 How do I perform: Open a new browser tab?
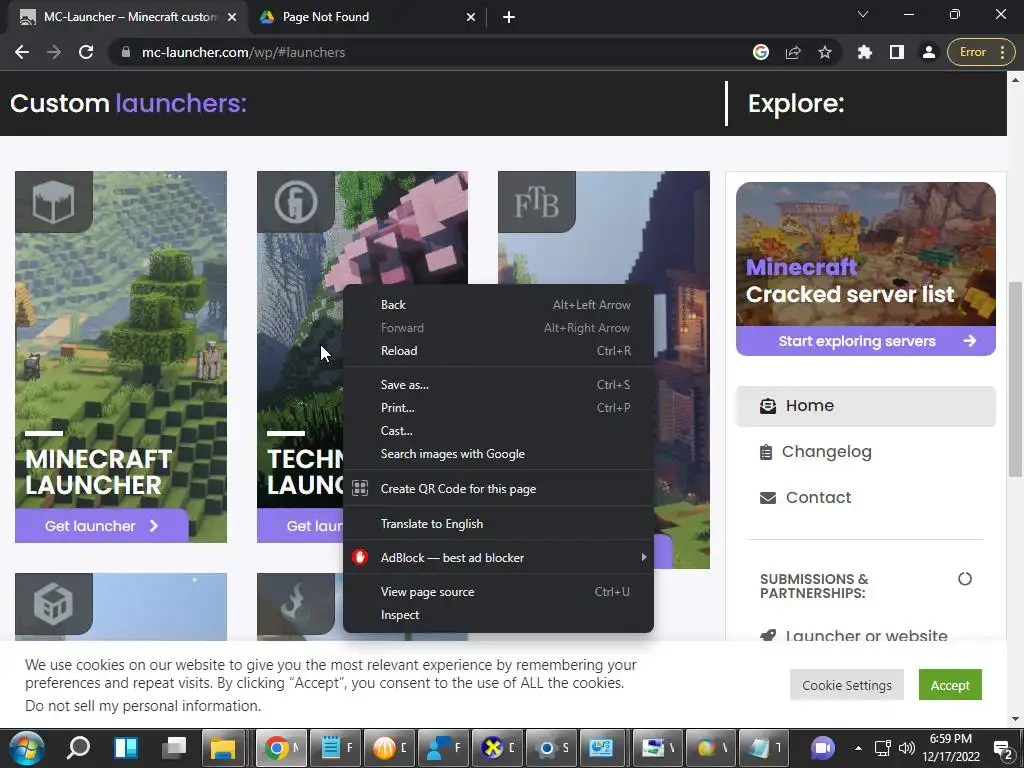click(509, 18)
